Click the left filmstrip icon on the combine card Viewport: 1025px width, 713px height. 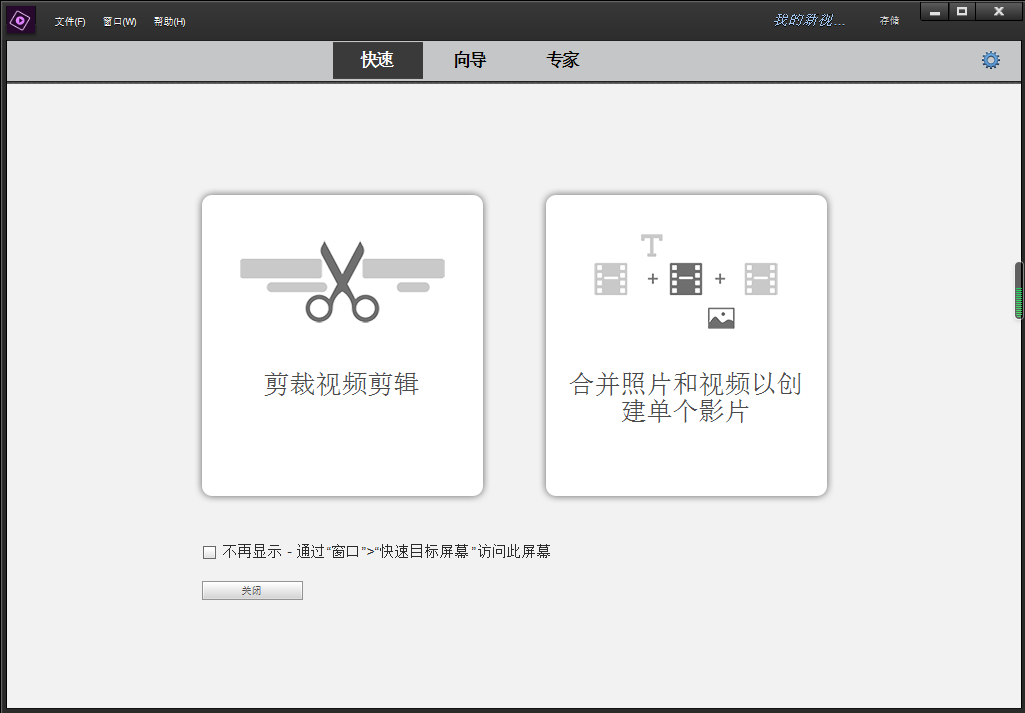pyautogui.click(x=611, y=280)
